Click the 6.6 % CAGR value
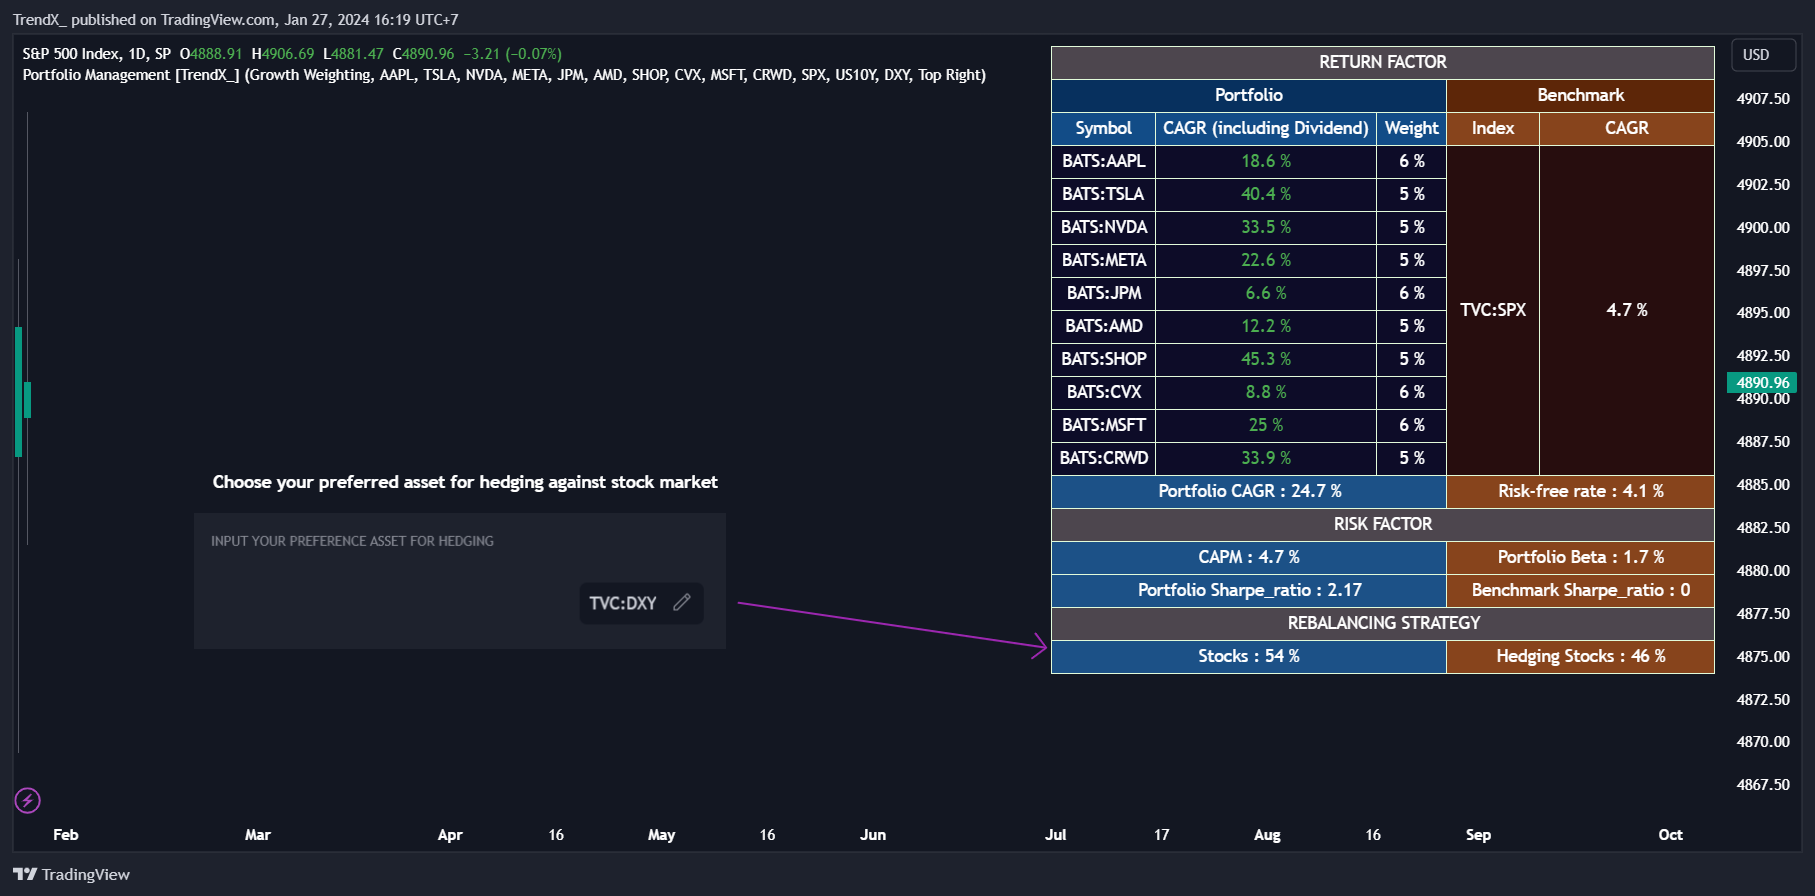1815x896 pixels. (x=1266, y=293)
